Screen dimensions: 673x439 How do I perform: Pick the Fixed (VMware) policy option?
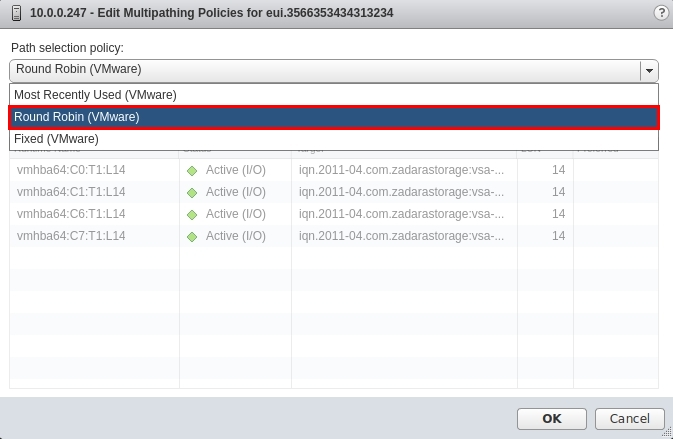[56, 139]
